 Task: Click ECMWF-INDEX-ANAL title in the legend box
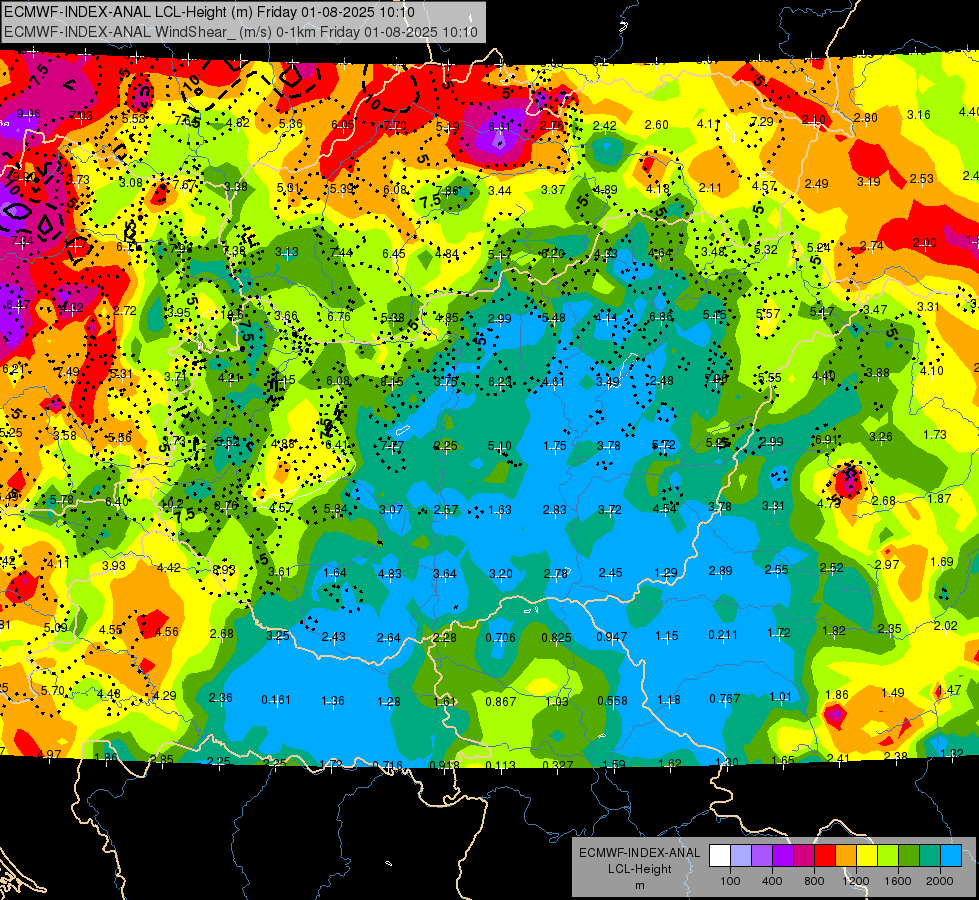tap(639, 853)
